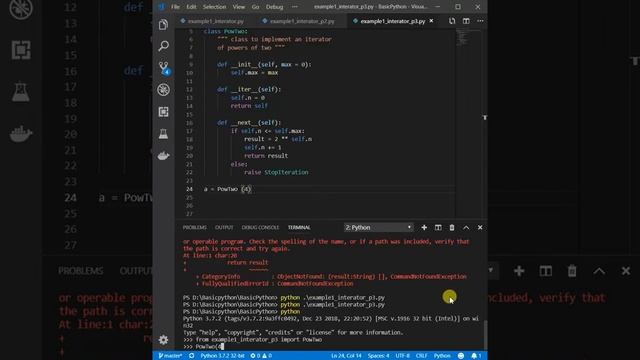This screenshot has width=640, height=360.
Task: Close the terminal panel
Action: coord(480,227)
